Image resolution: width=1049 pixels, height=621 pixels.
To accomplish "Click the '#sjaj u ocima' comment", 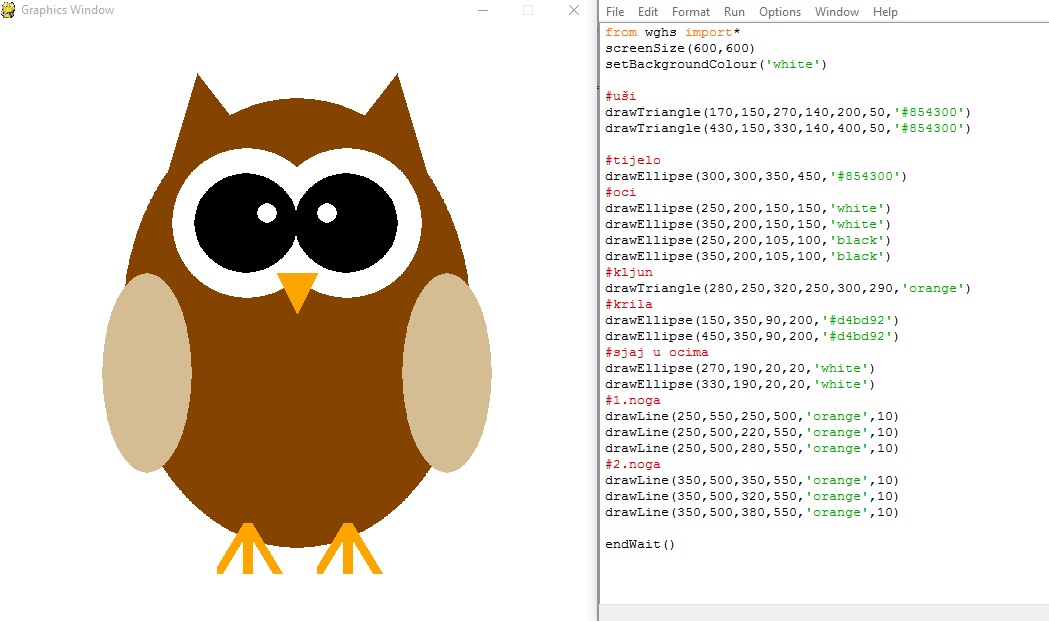I will coord(656,353).
